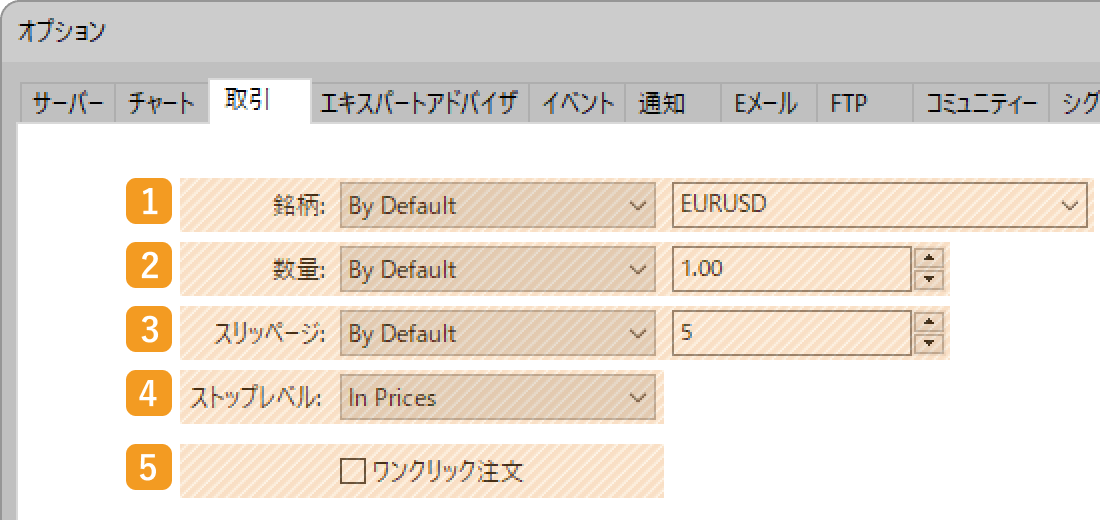This screenshot has height=520, width=1100.
Task: Click the 数量 1.00 input field
Action: [792, 269]
